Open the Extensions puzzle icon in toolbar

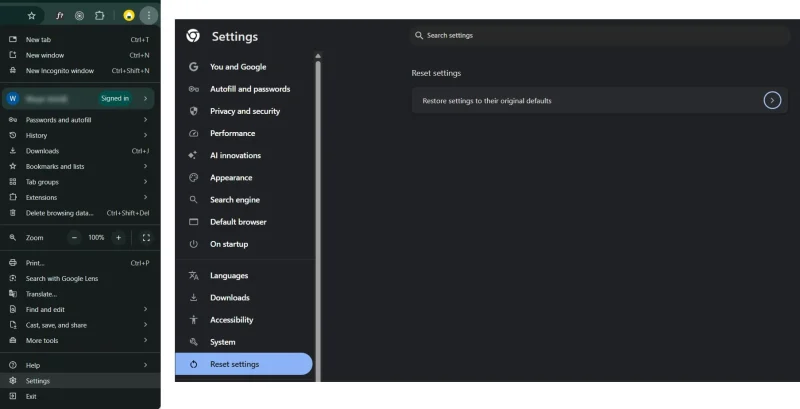[100, 16]
